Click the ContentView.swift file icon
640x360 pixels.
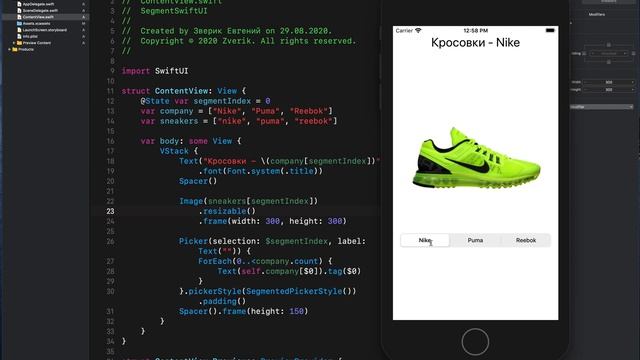click(x=19, y=17)
